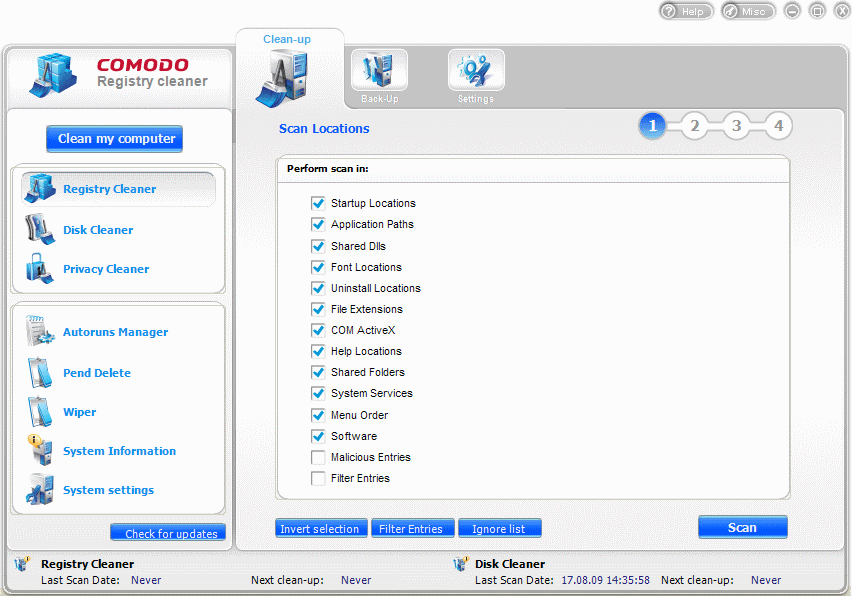Open the Ignore list
852x596 pixels.
point(500,528)
